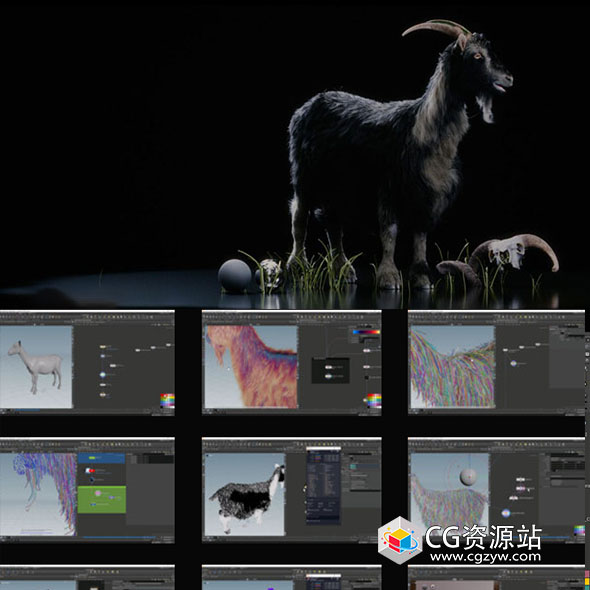Open thumbnail showing the white untextured goat model
This screenshot has height=590, width=590.
[87, 363]
